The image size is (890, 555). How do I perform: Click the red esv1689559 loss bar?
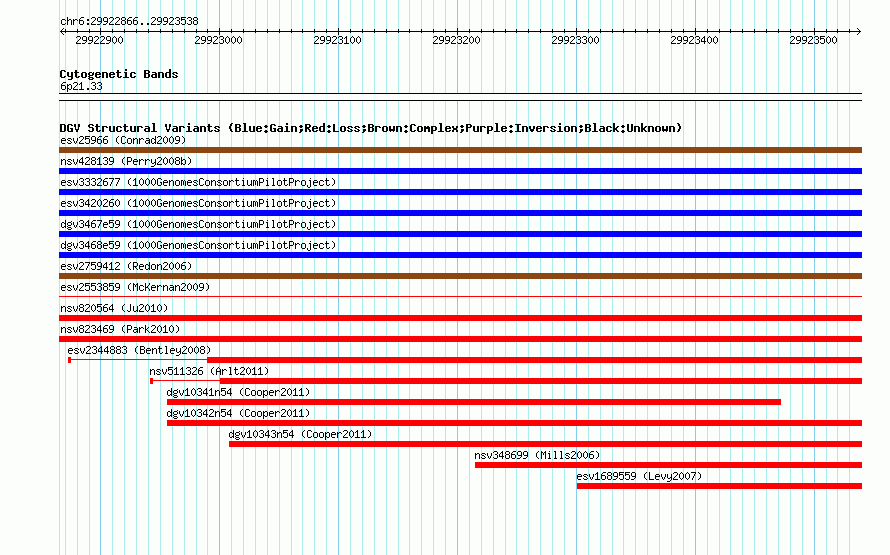[719, 486]
